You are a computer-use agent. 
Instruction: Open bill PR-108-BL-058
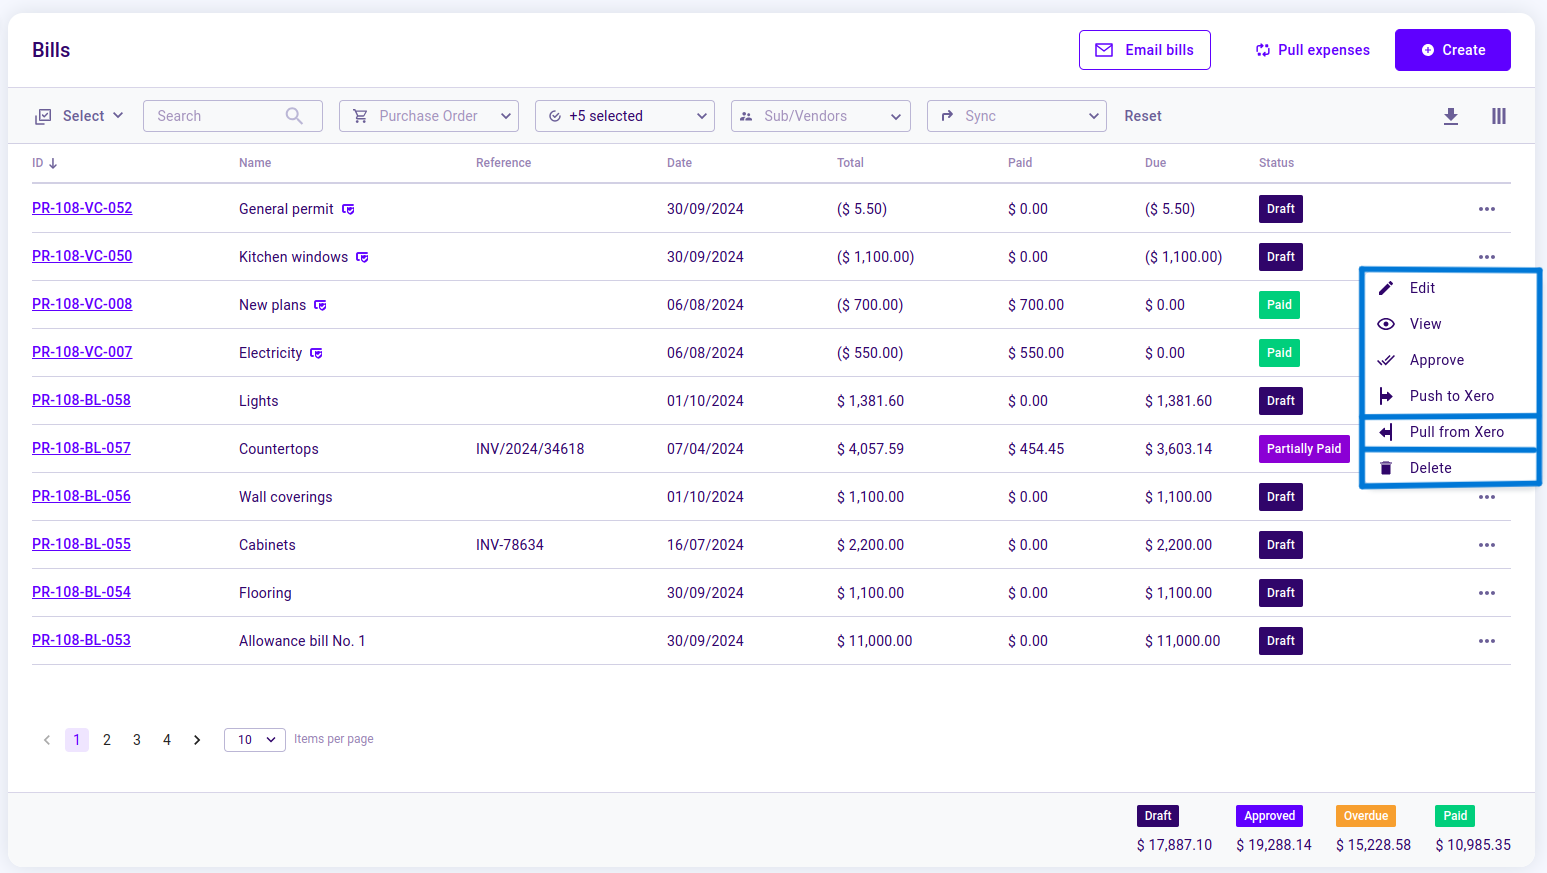[81, 400]
